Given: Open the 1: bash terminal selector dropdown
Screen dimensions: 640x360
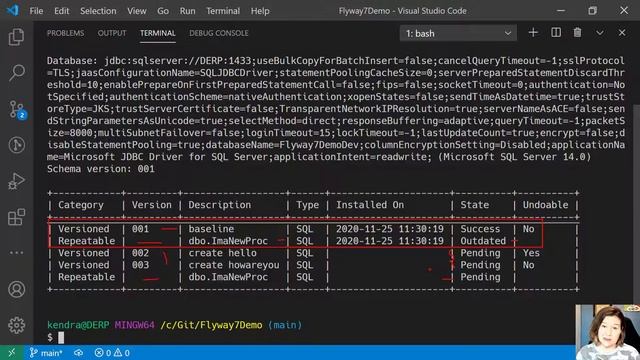Looking at the screenshot, I should 458,33.
